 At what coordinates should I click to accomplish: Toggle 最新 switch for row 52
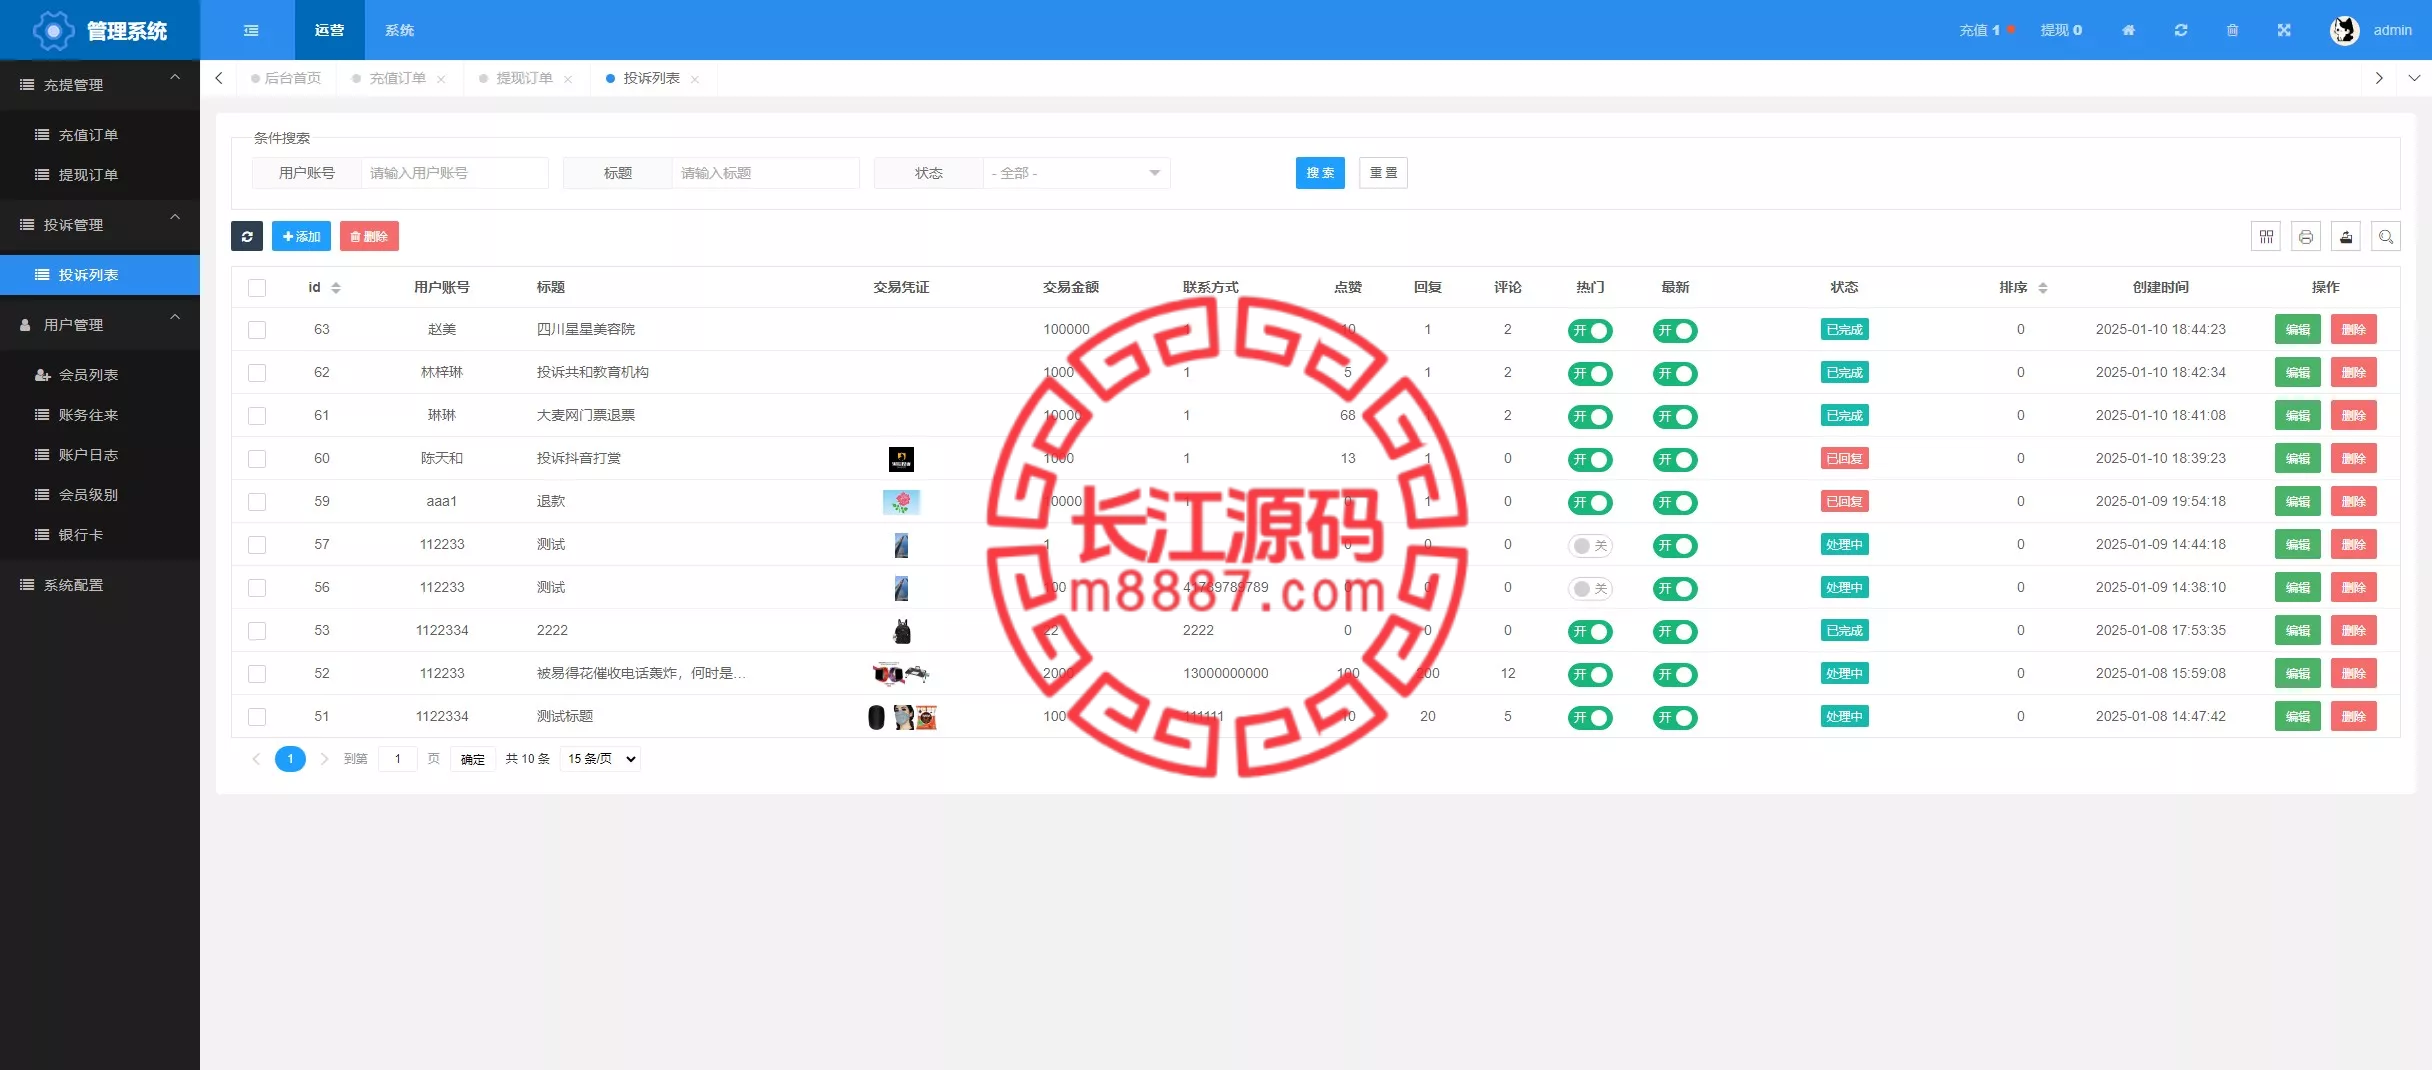click(1675, 675)
